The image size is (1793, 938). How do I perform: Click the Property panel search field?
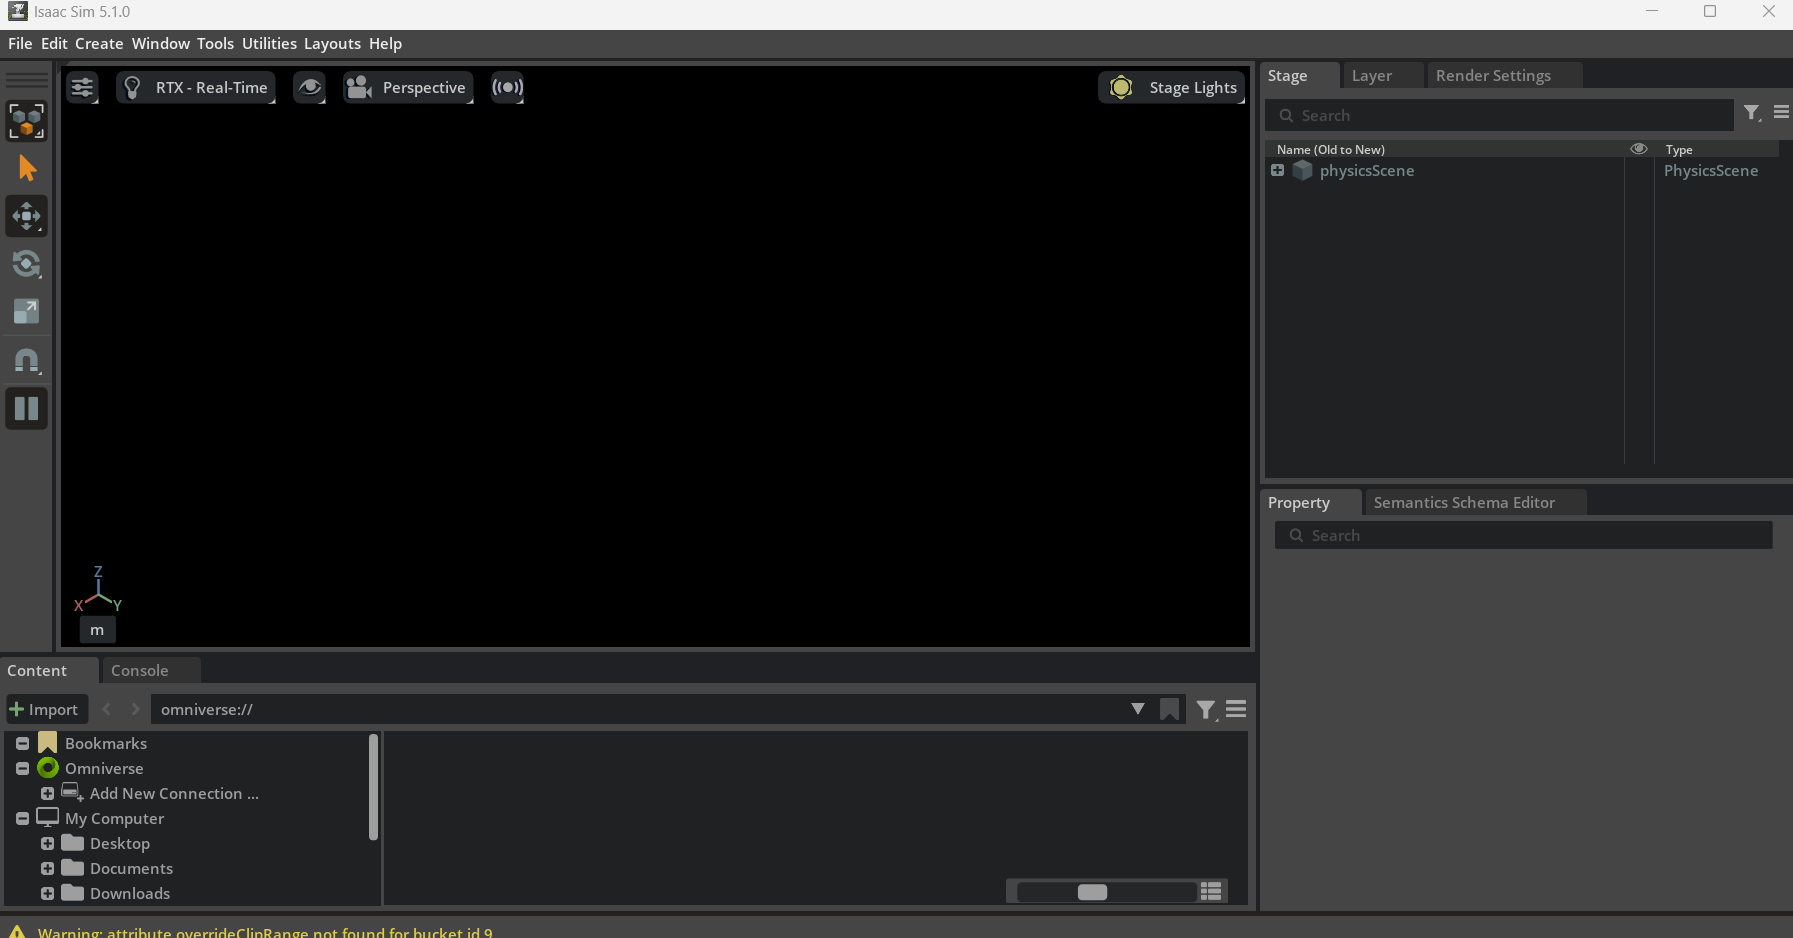[1523, 536]
